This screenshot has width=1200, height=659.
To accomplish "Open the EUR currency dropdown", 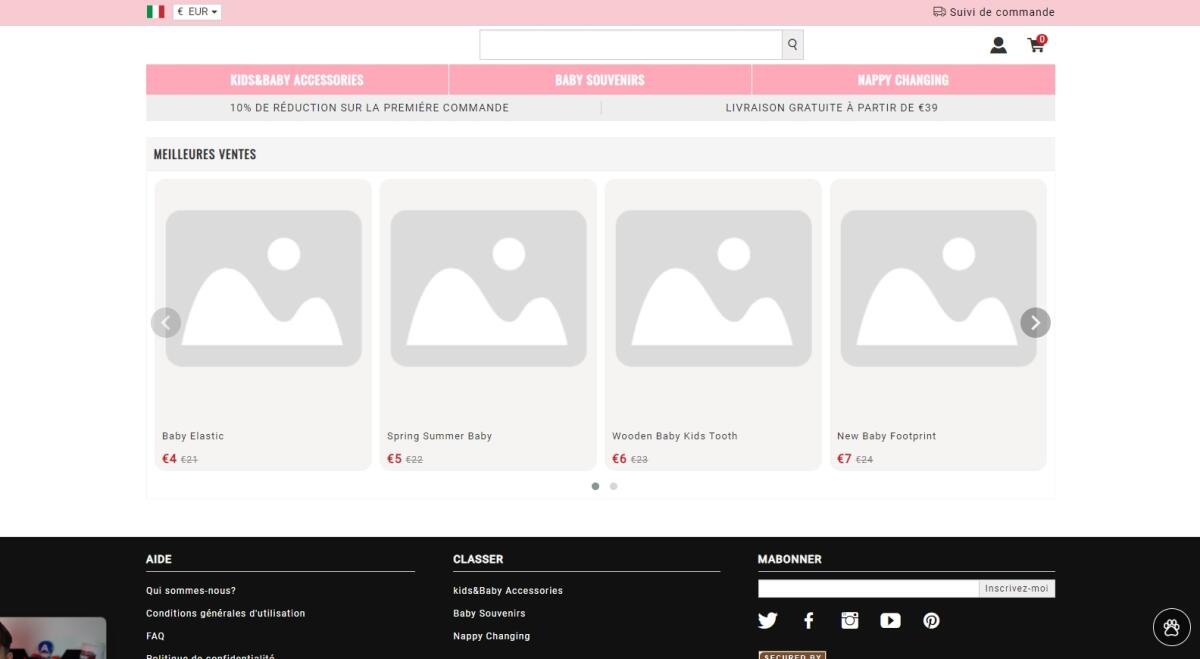I will 196,11.
